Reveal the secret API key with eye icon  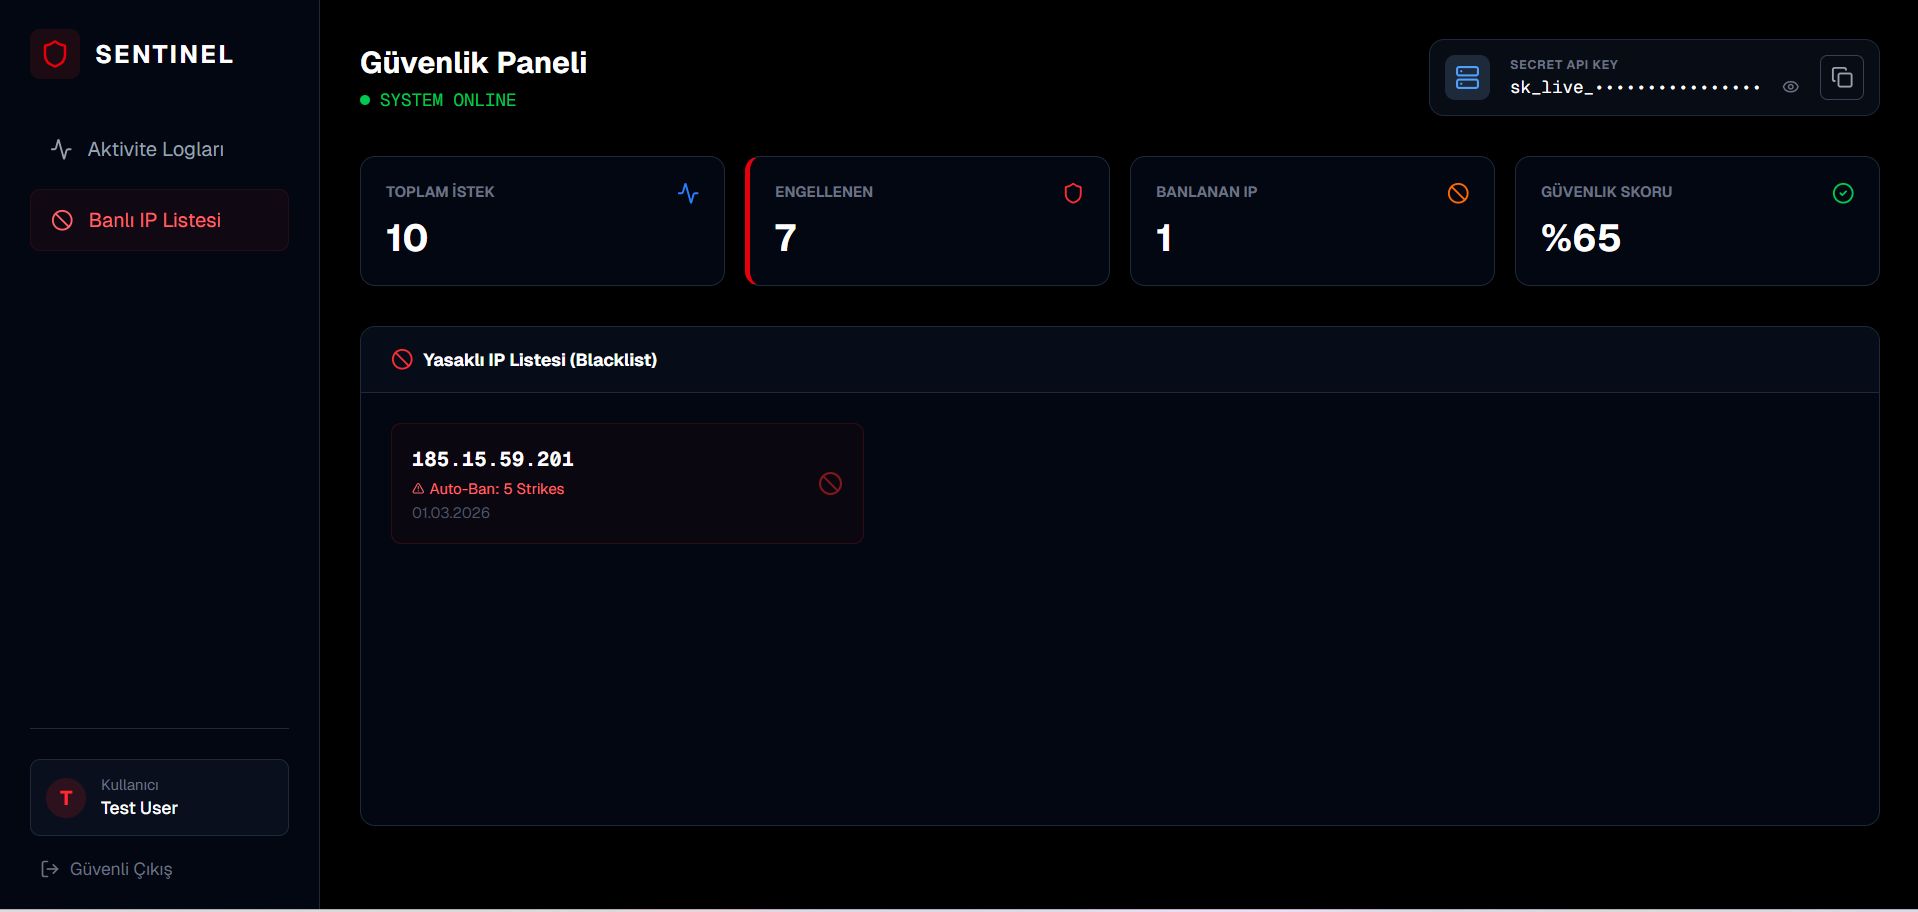point(1790,87)
